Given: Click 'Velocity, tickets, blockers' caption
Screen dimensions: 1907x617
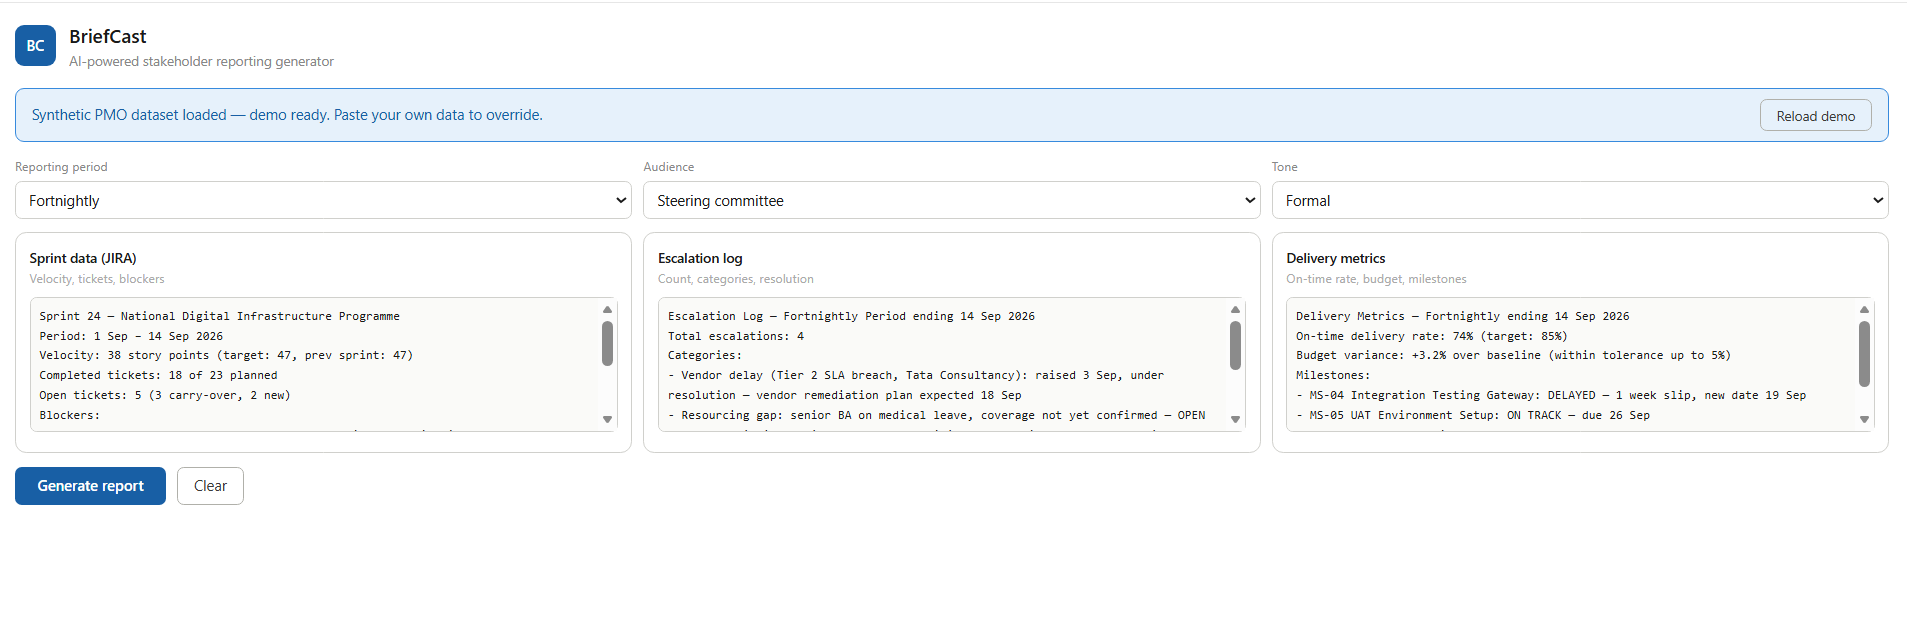Looking at the screenshot, I should [x=97, y=279].
